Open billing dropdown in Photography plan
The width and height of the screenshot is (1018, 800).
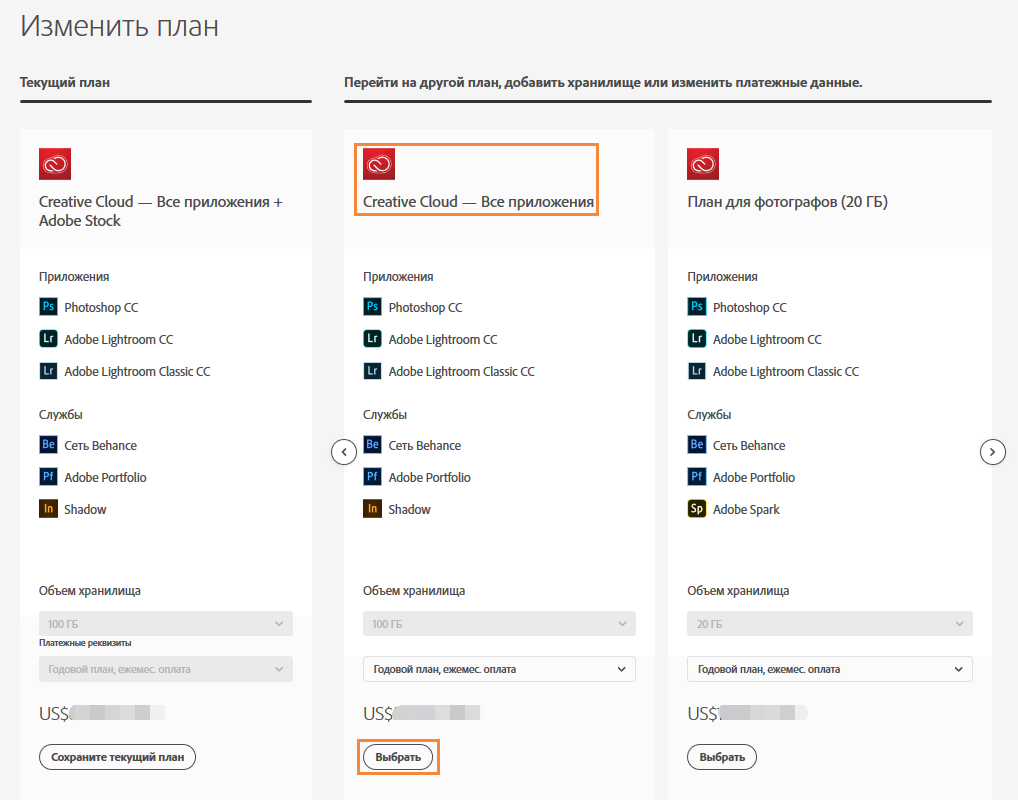click(x=830, y=669)
